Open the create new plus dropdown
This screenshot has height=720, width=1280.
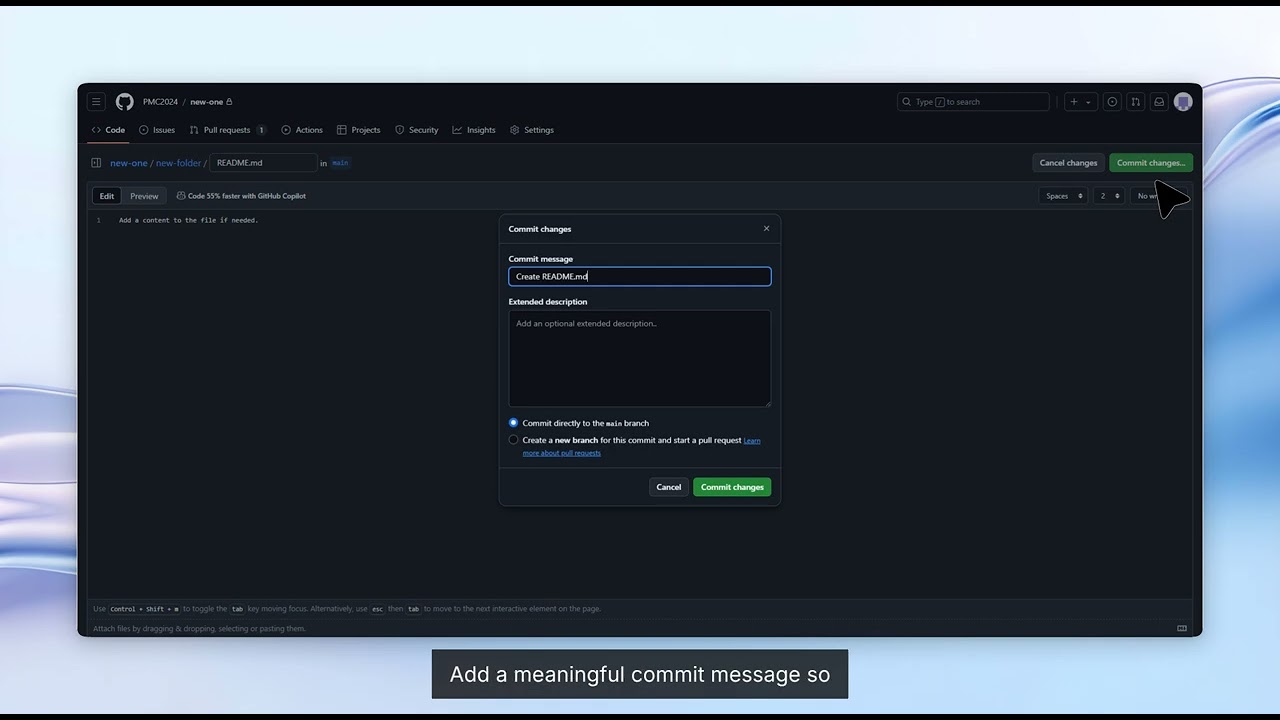[x=1080, y=102]
